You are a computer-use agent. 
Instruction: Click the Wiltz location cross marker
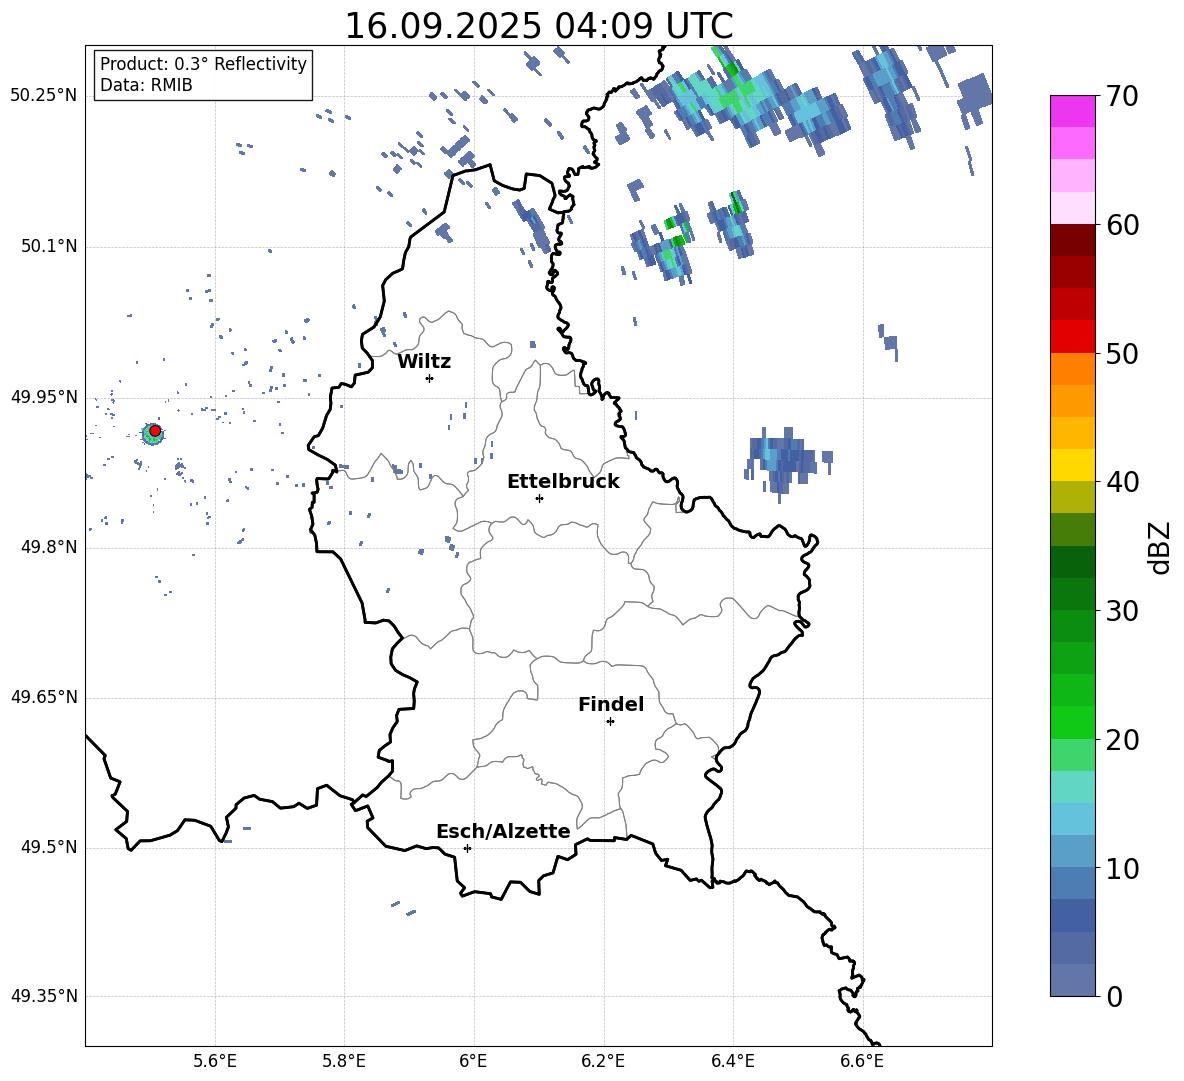[430, 378]
